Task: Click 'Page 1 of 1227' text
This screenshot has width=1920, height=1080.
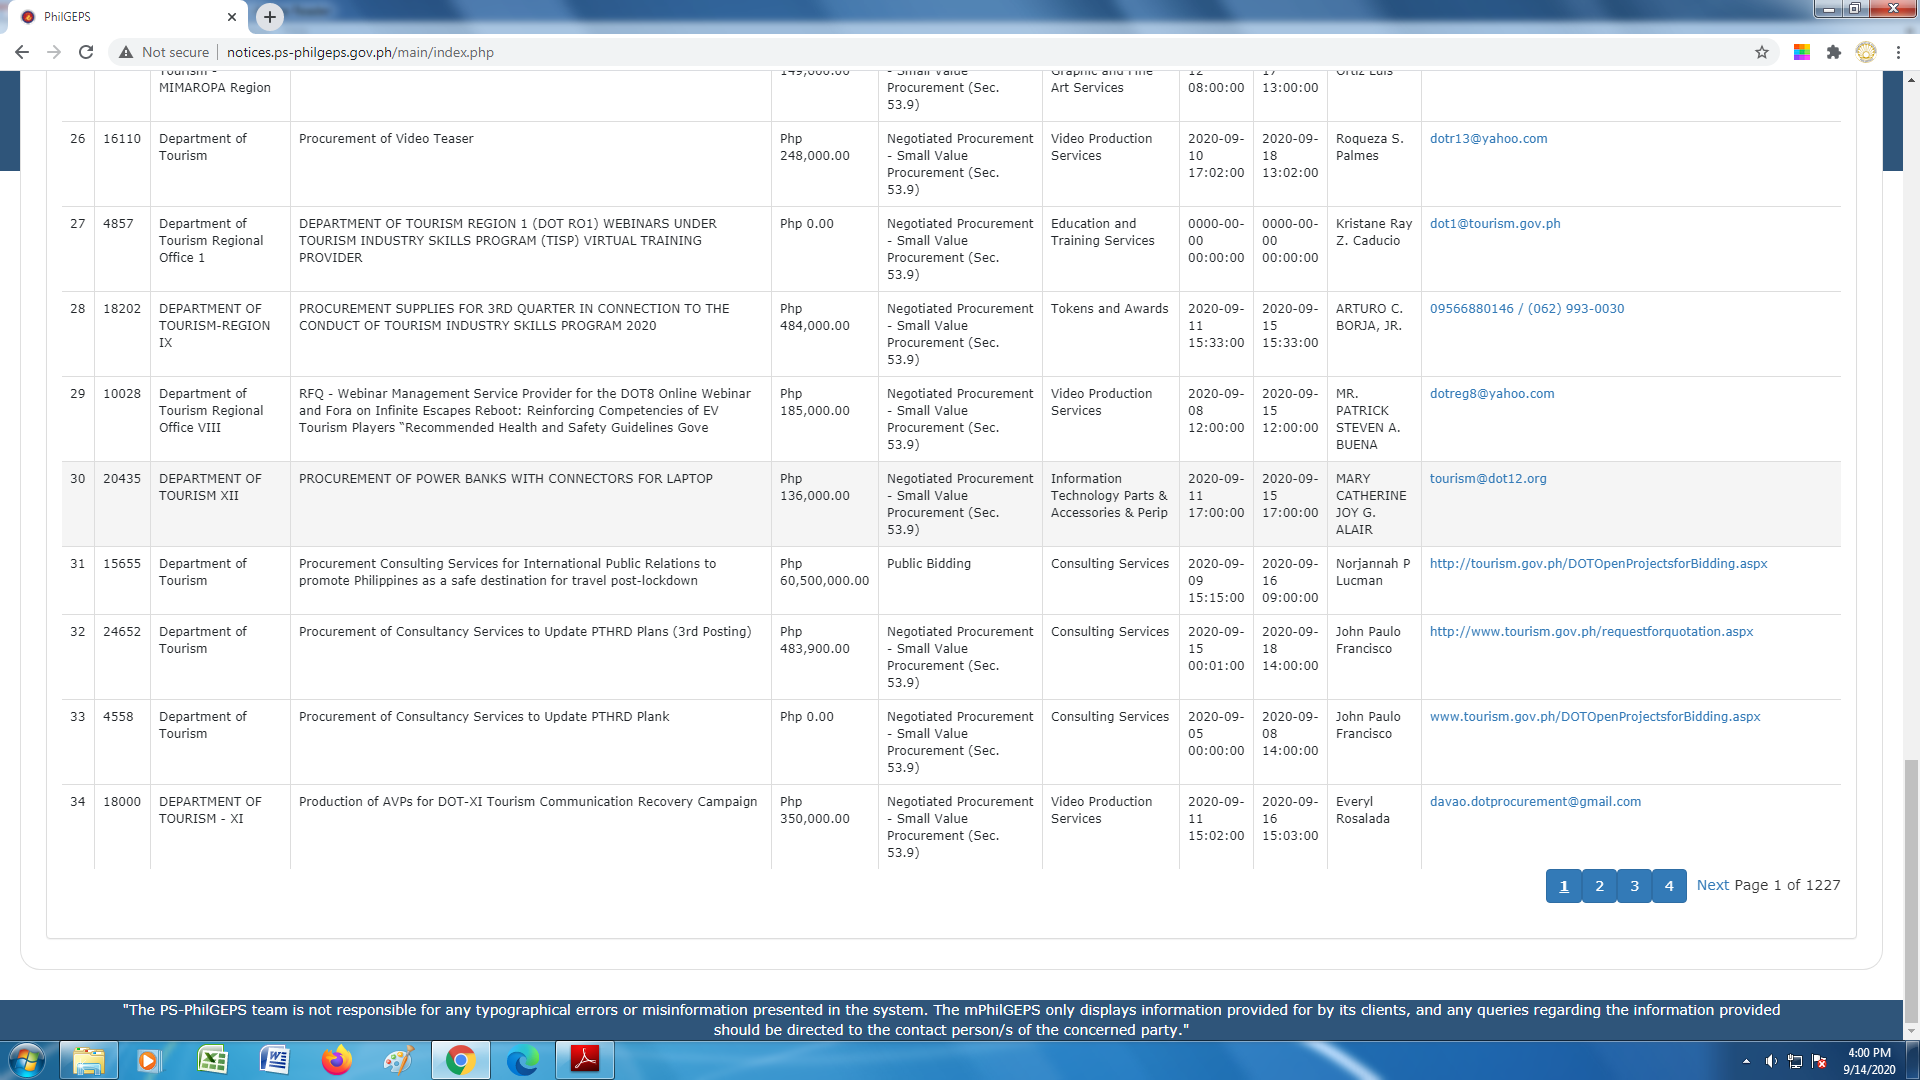Action: [x=1787, y=885]
